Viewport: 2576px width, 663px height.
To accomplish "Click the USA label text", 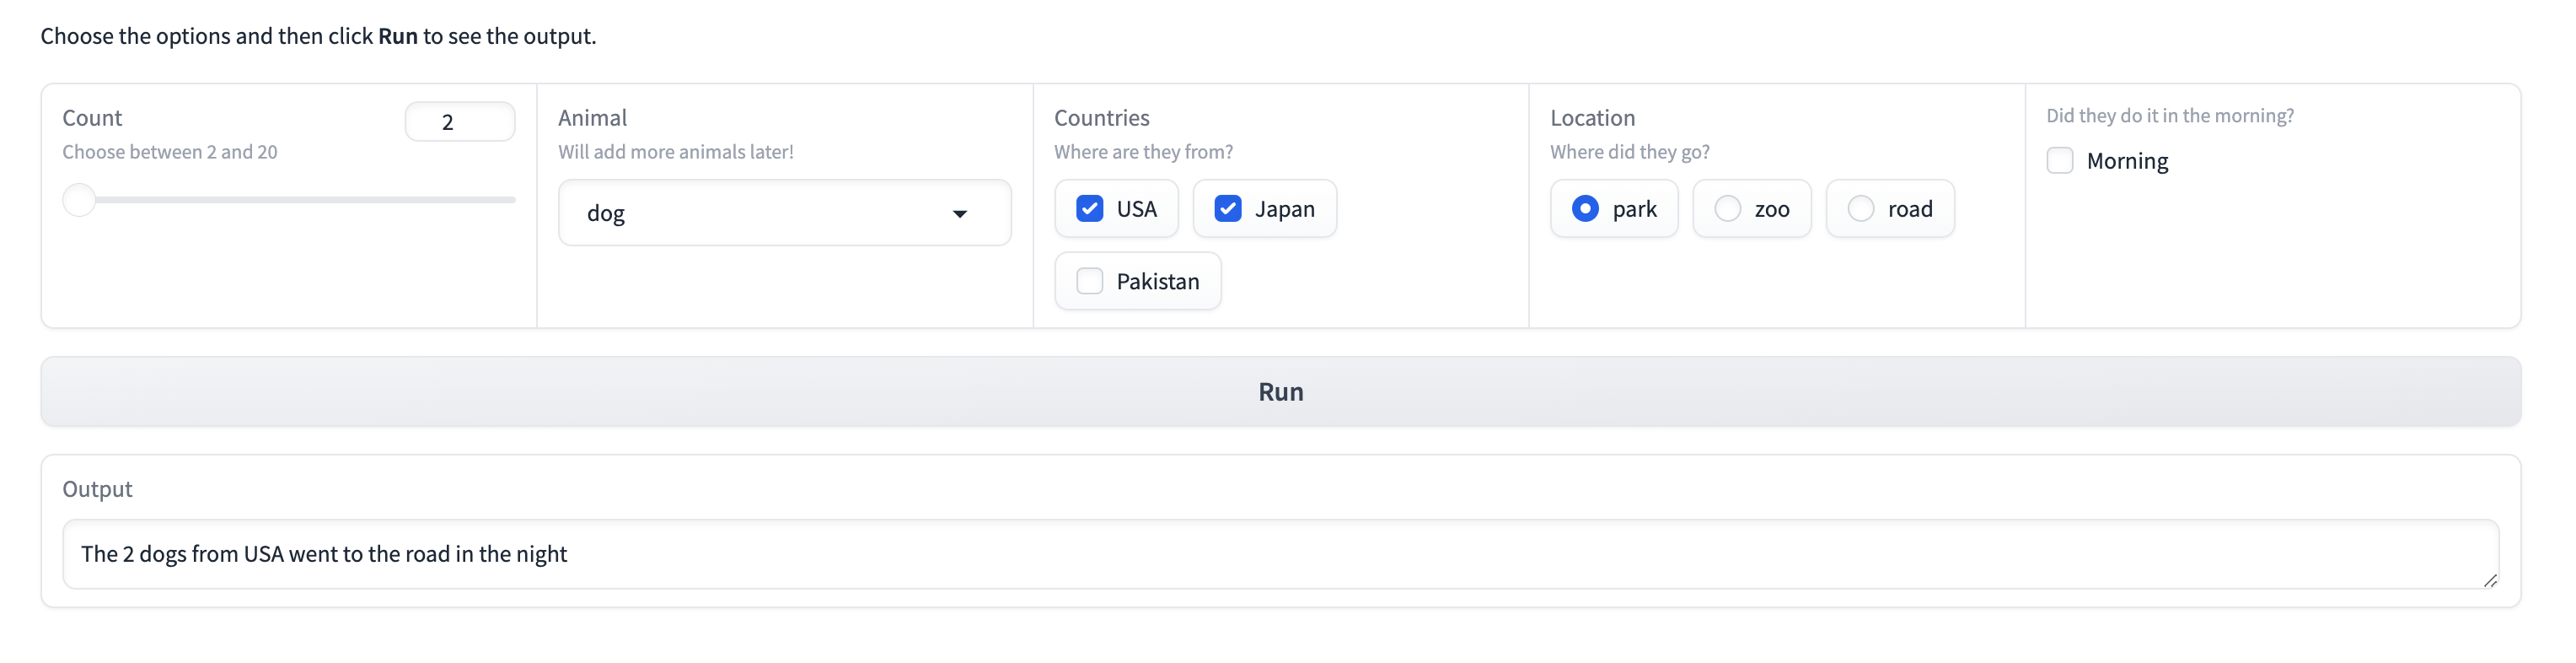I will pos(1136,209).
